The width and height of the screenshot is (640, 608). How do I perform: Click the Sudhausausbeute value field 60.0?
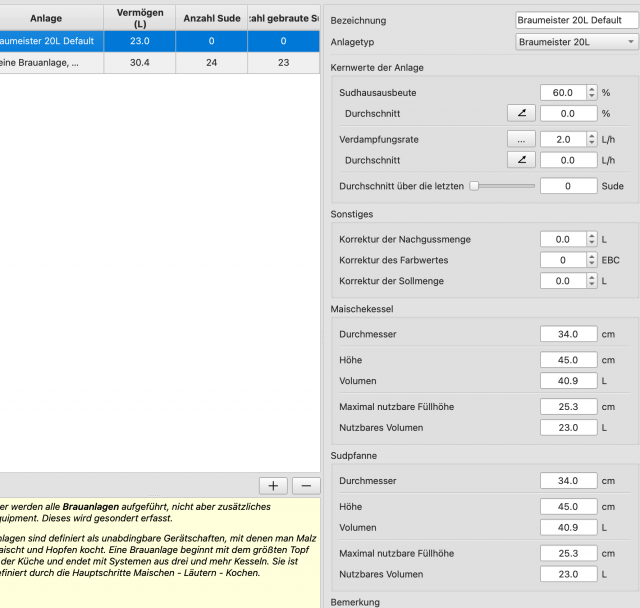563,93
